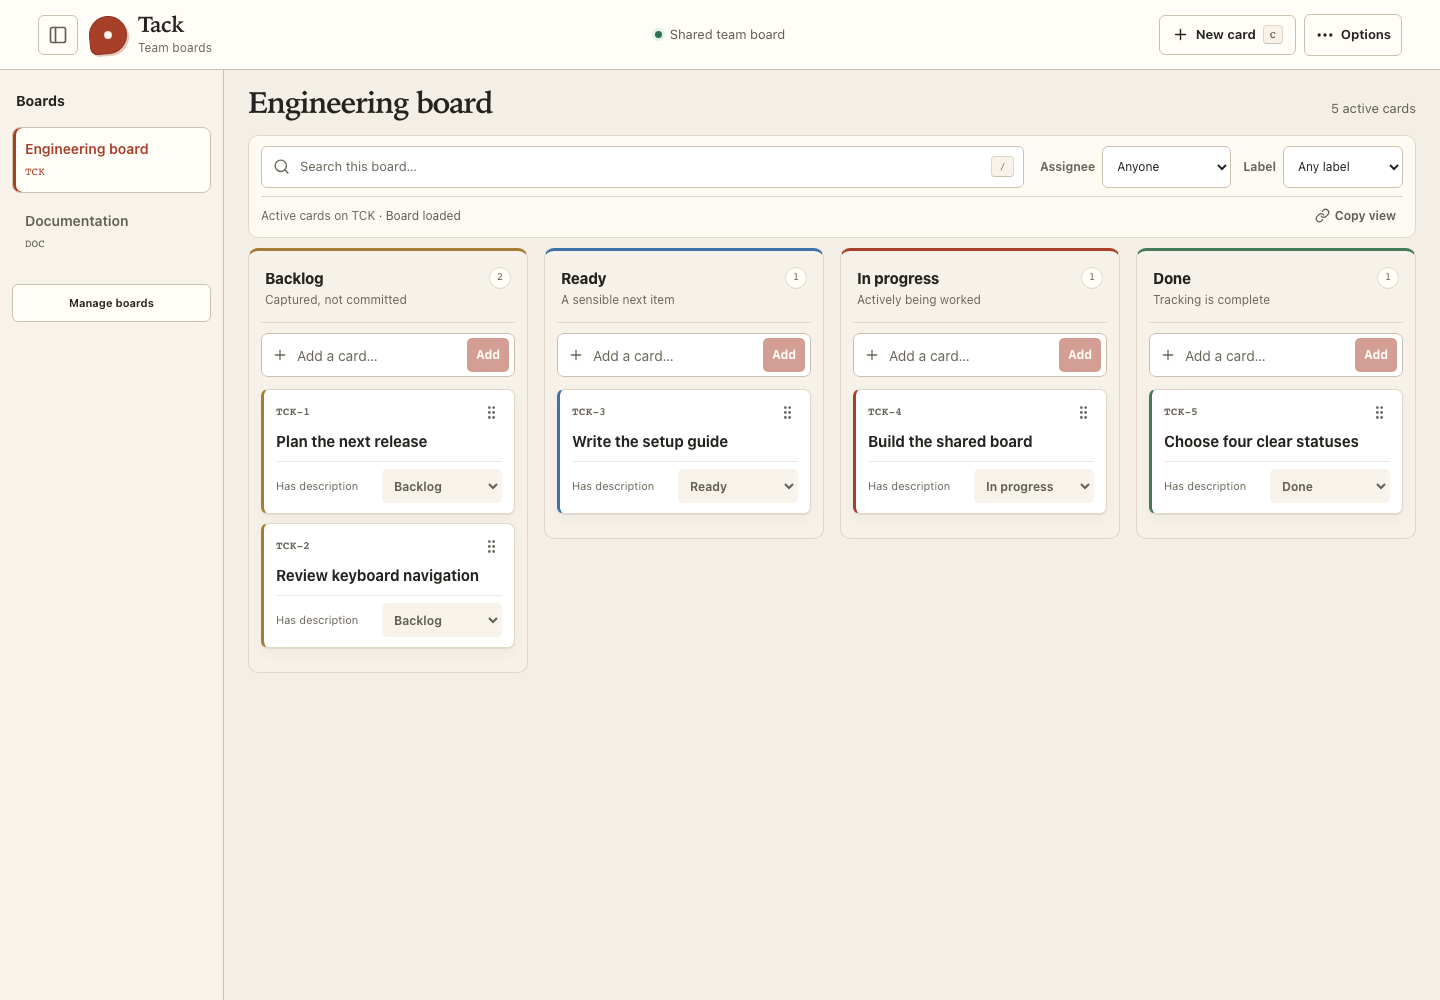Click Add button in Ready column
This screenshot has height=1000, width=1440.
[784, 355]
